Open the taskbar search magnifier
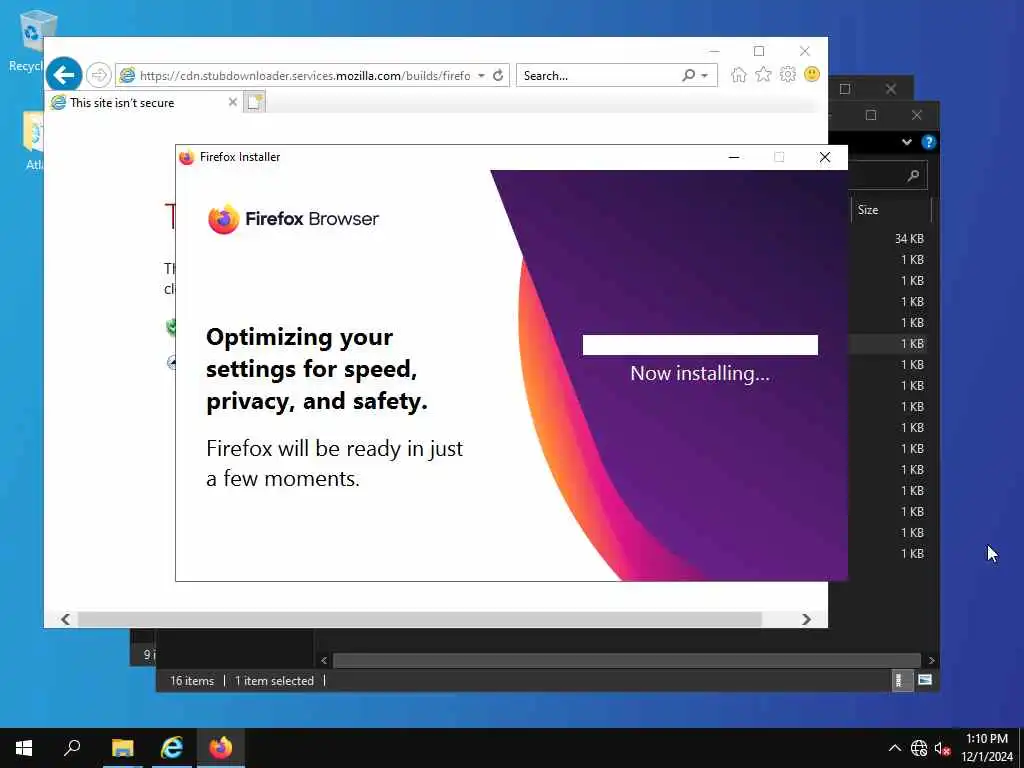Screen dimensions: 1024x768 tap(72, 748)
